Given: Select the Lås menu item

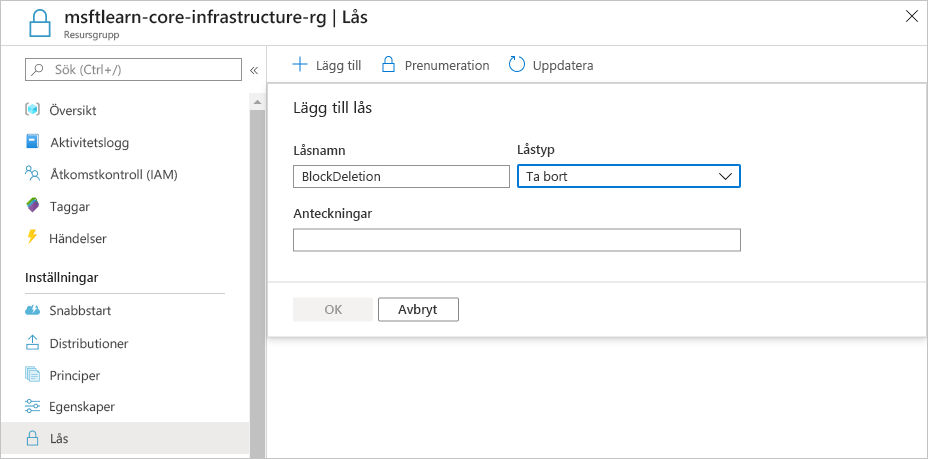Looking at the screenshot, I should 124,438.
